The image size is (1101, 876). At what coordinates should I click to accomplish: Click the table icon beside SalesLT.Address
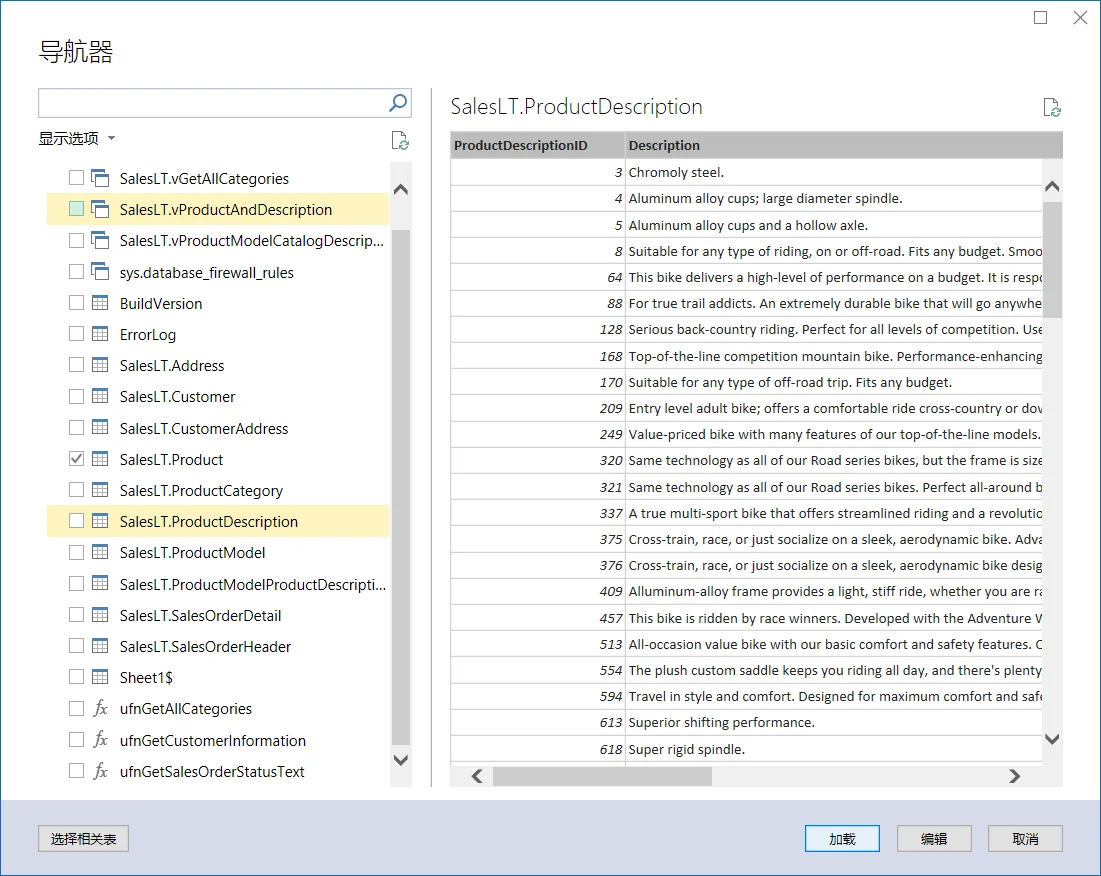pos(100,365)
